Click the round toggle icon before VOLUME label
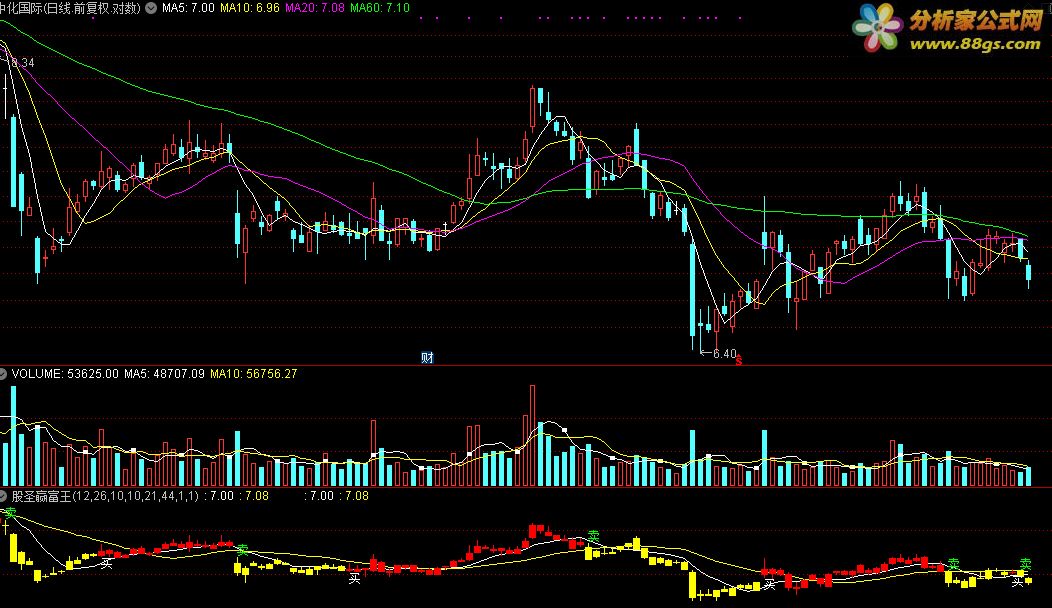Viewport: 1052px width, 608px height. click(x=3, y=374)
